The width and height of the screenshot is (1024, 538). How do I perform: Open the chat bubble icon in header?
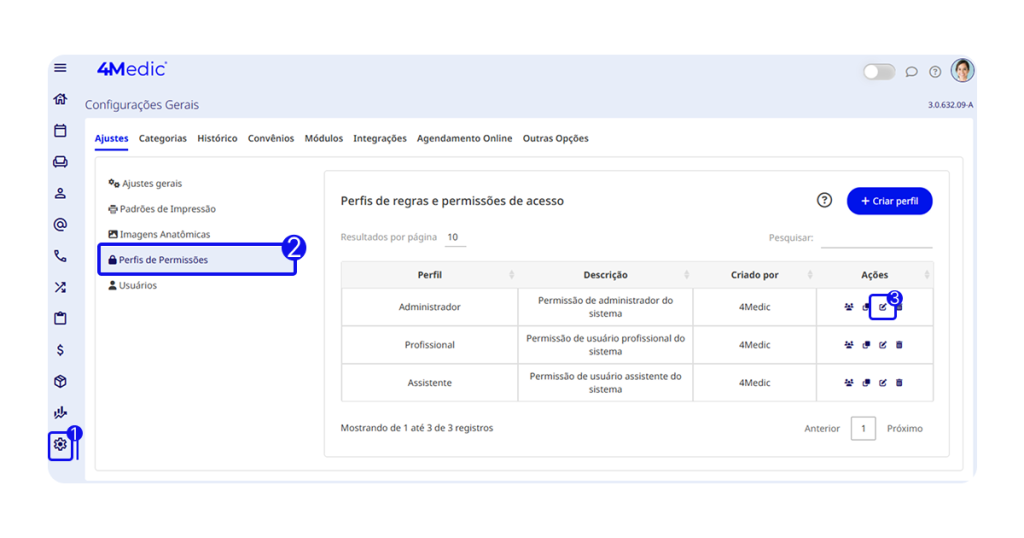(x=911, y=72)
